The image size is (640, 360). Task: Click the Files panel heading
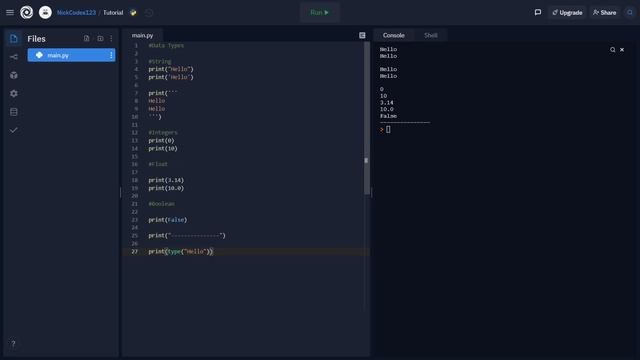[x=36, y=39]
